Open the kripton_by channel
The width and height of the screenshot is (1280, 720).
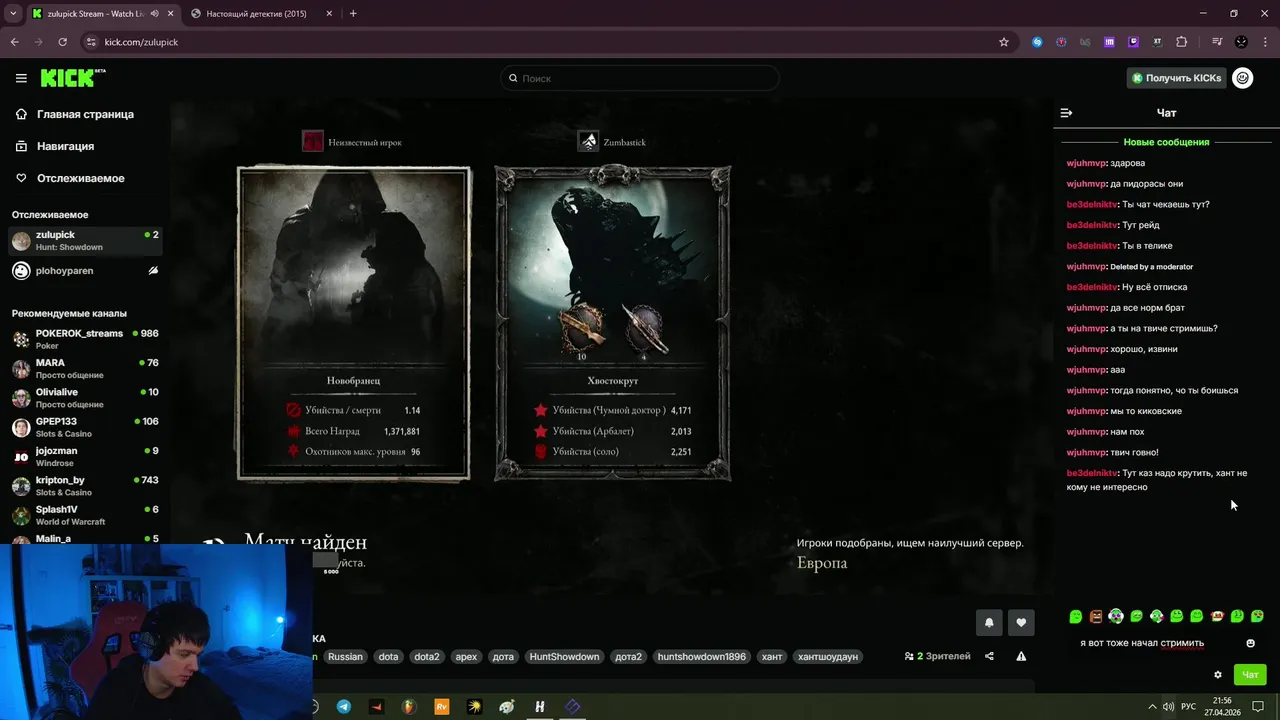[85, 486]
